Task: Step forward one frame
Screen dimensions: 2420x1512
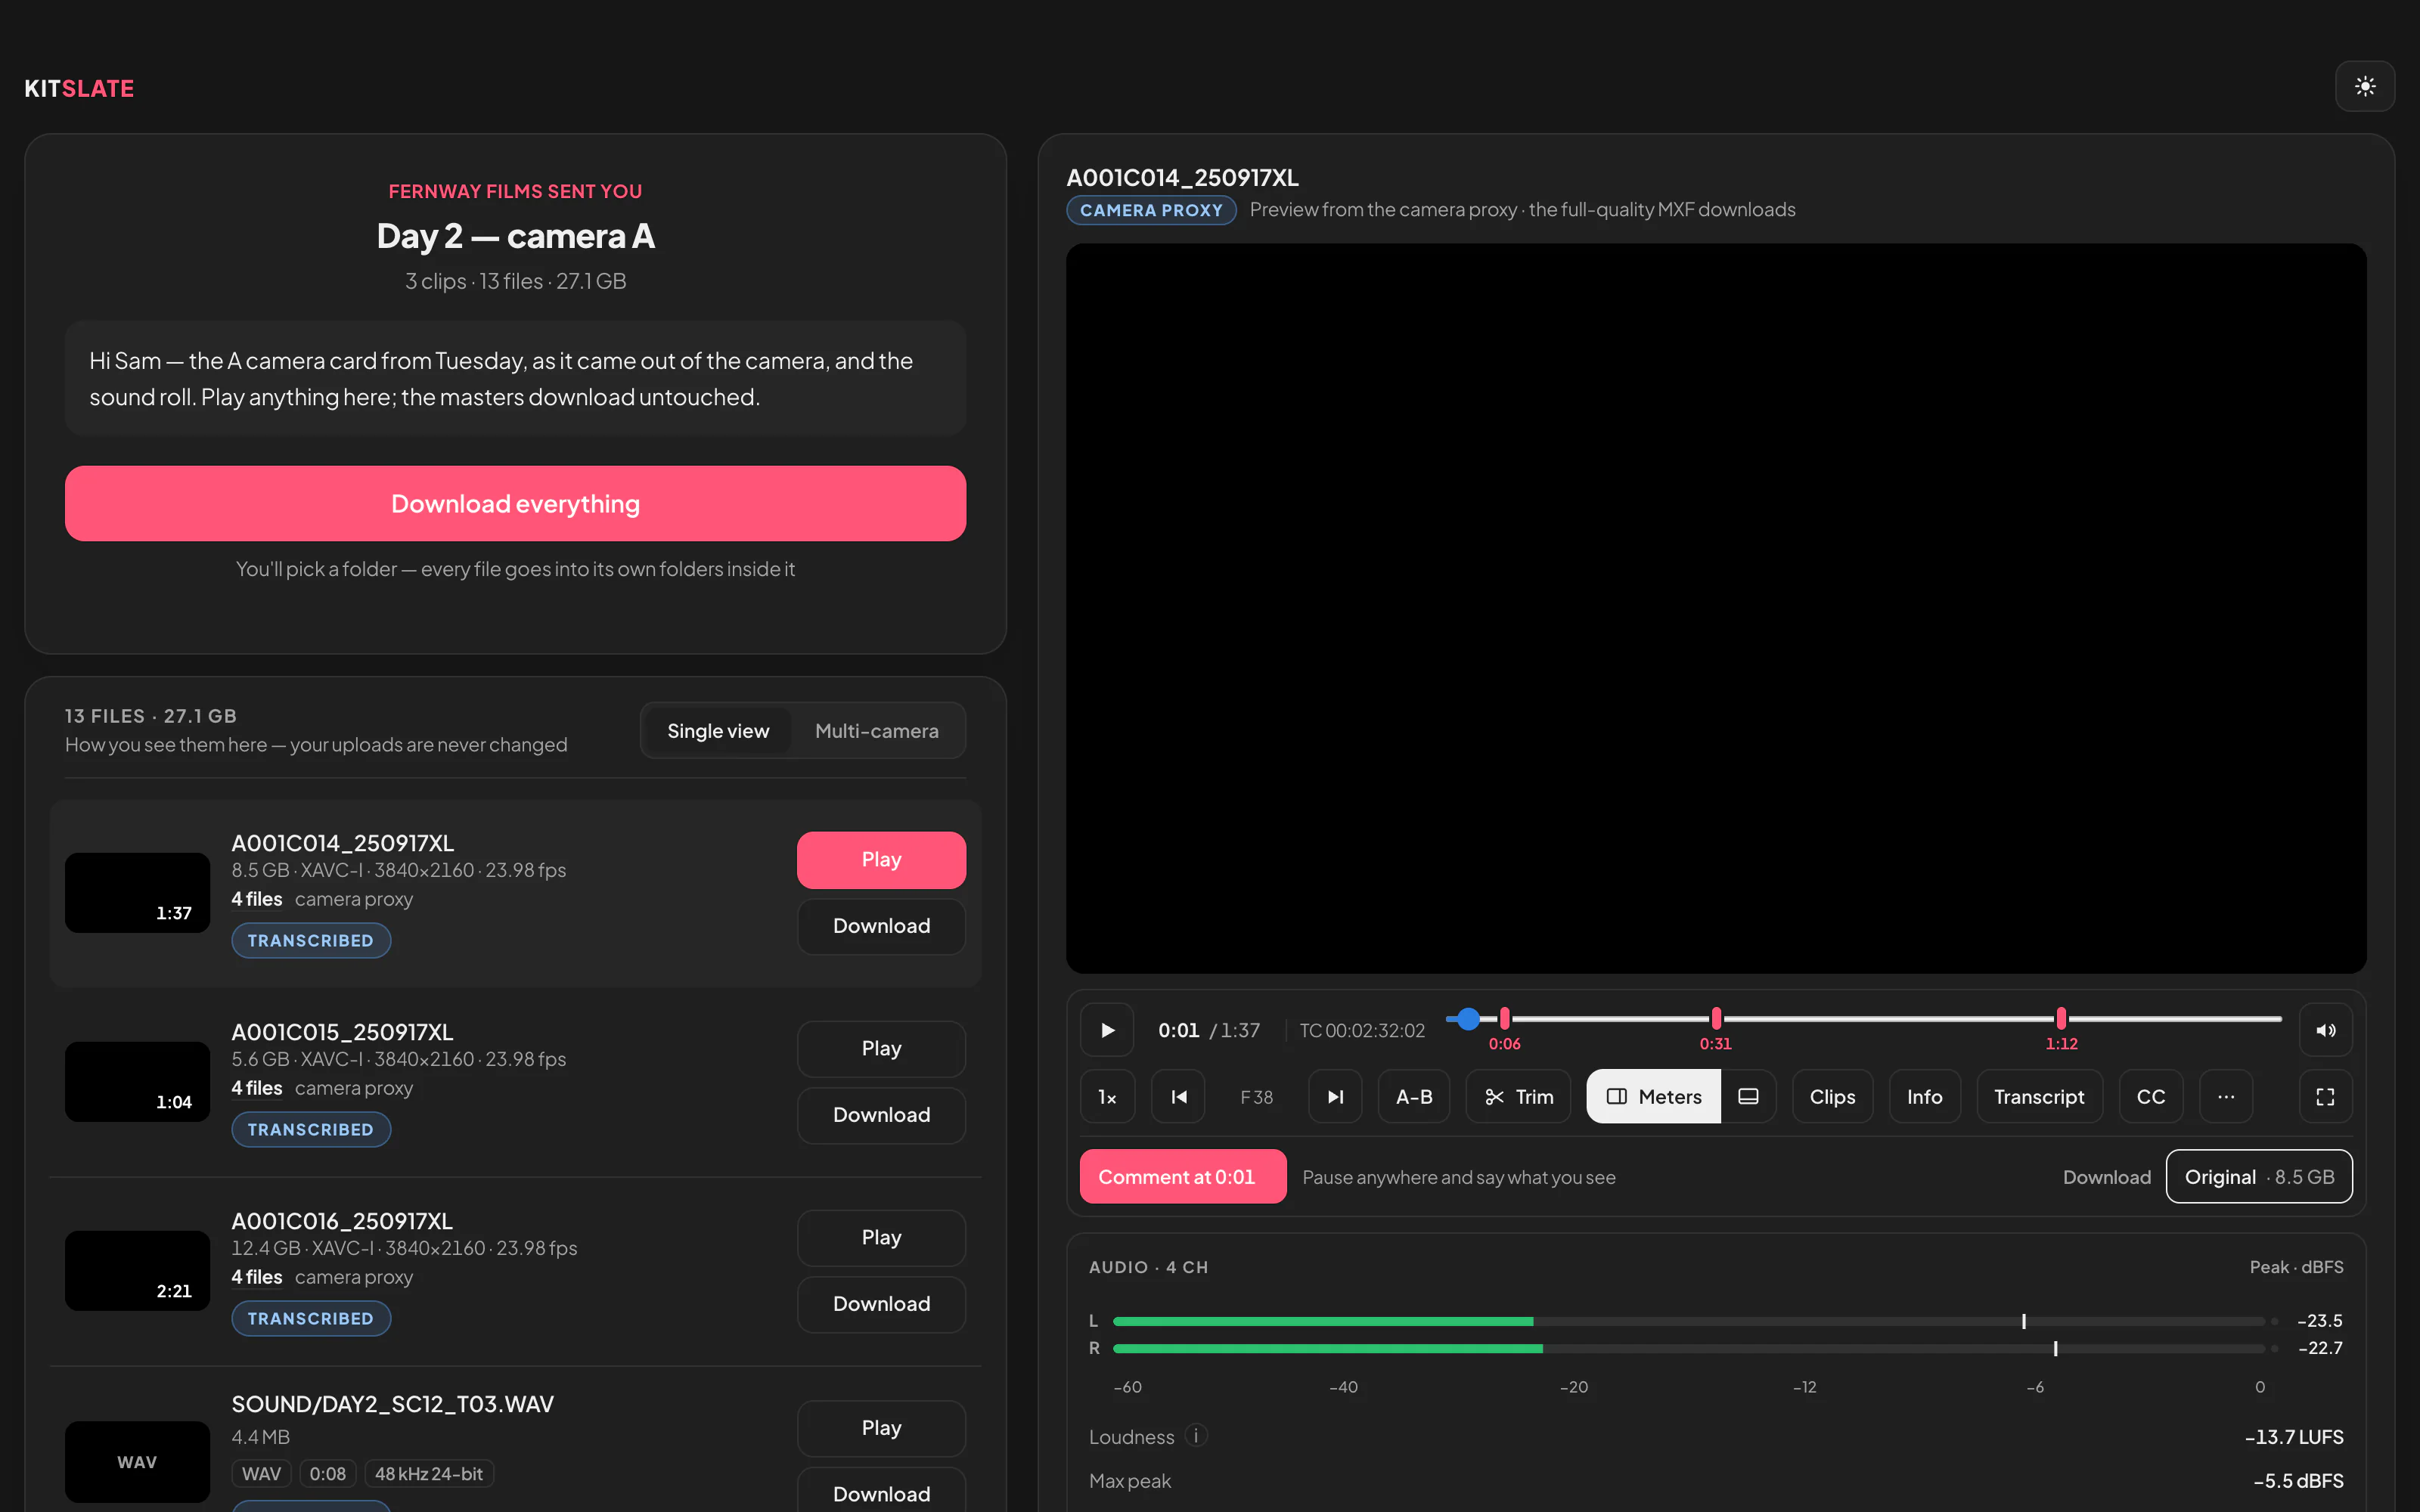Action: (1335, 1097)
